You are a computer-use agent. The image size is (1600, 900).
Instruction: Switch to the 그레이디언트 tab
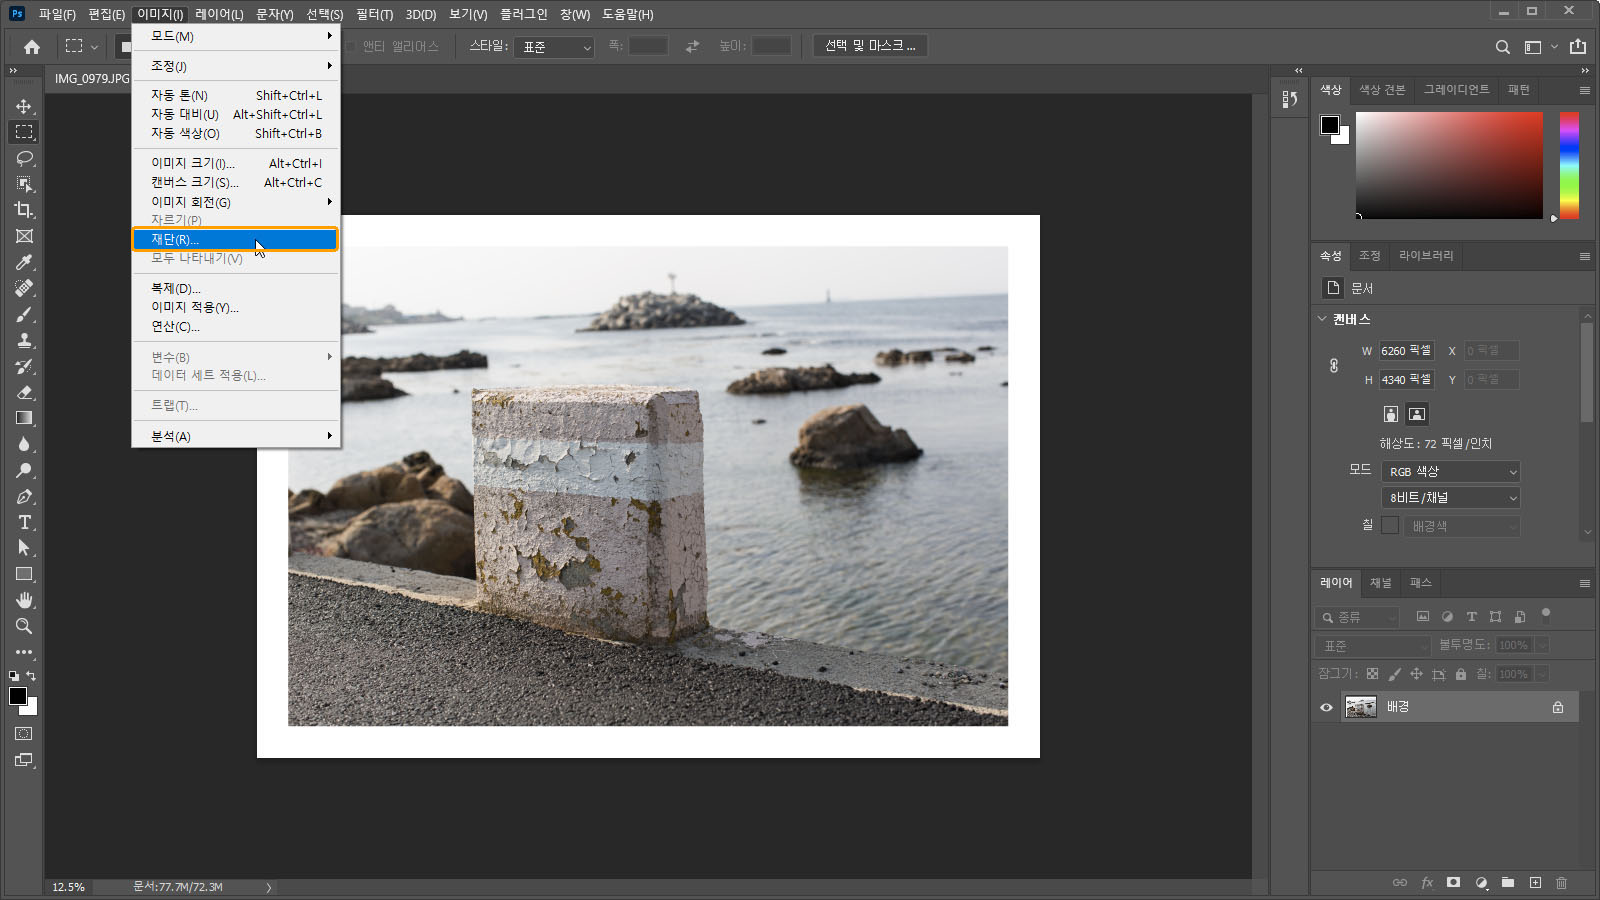click(x=1456, y=90)
